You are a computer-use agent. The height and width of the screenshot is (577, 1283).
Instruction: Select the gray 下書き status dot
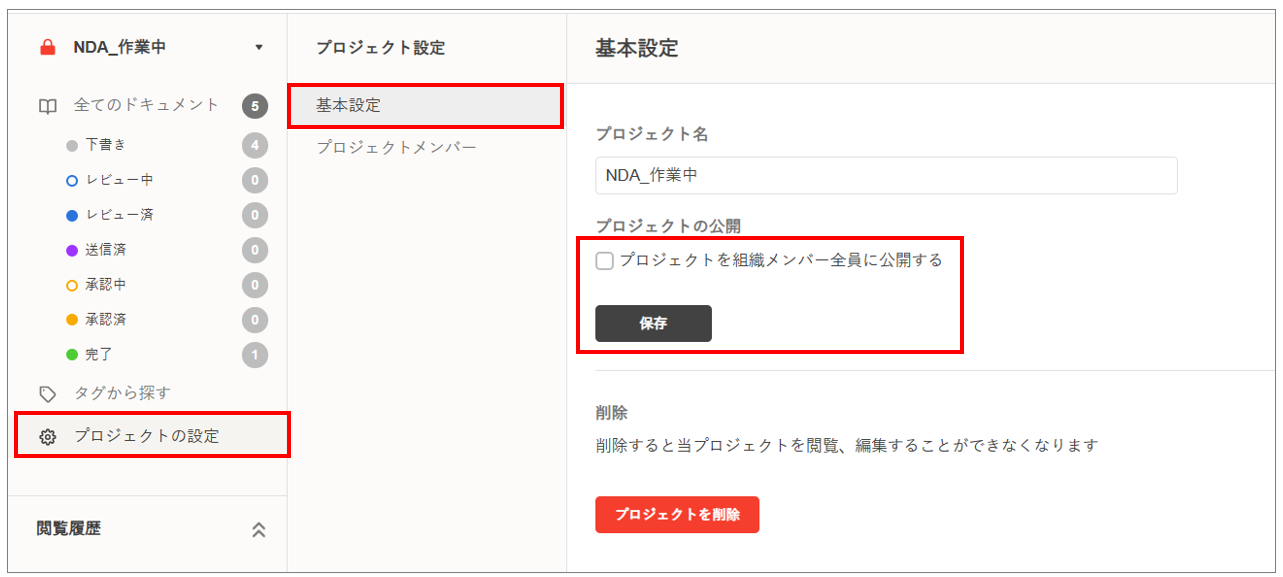click(x=72, y=146)
